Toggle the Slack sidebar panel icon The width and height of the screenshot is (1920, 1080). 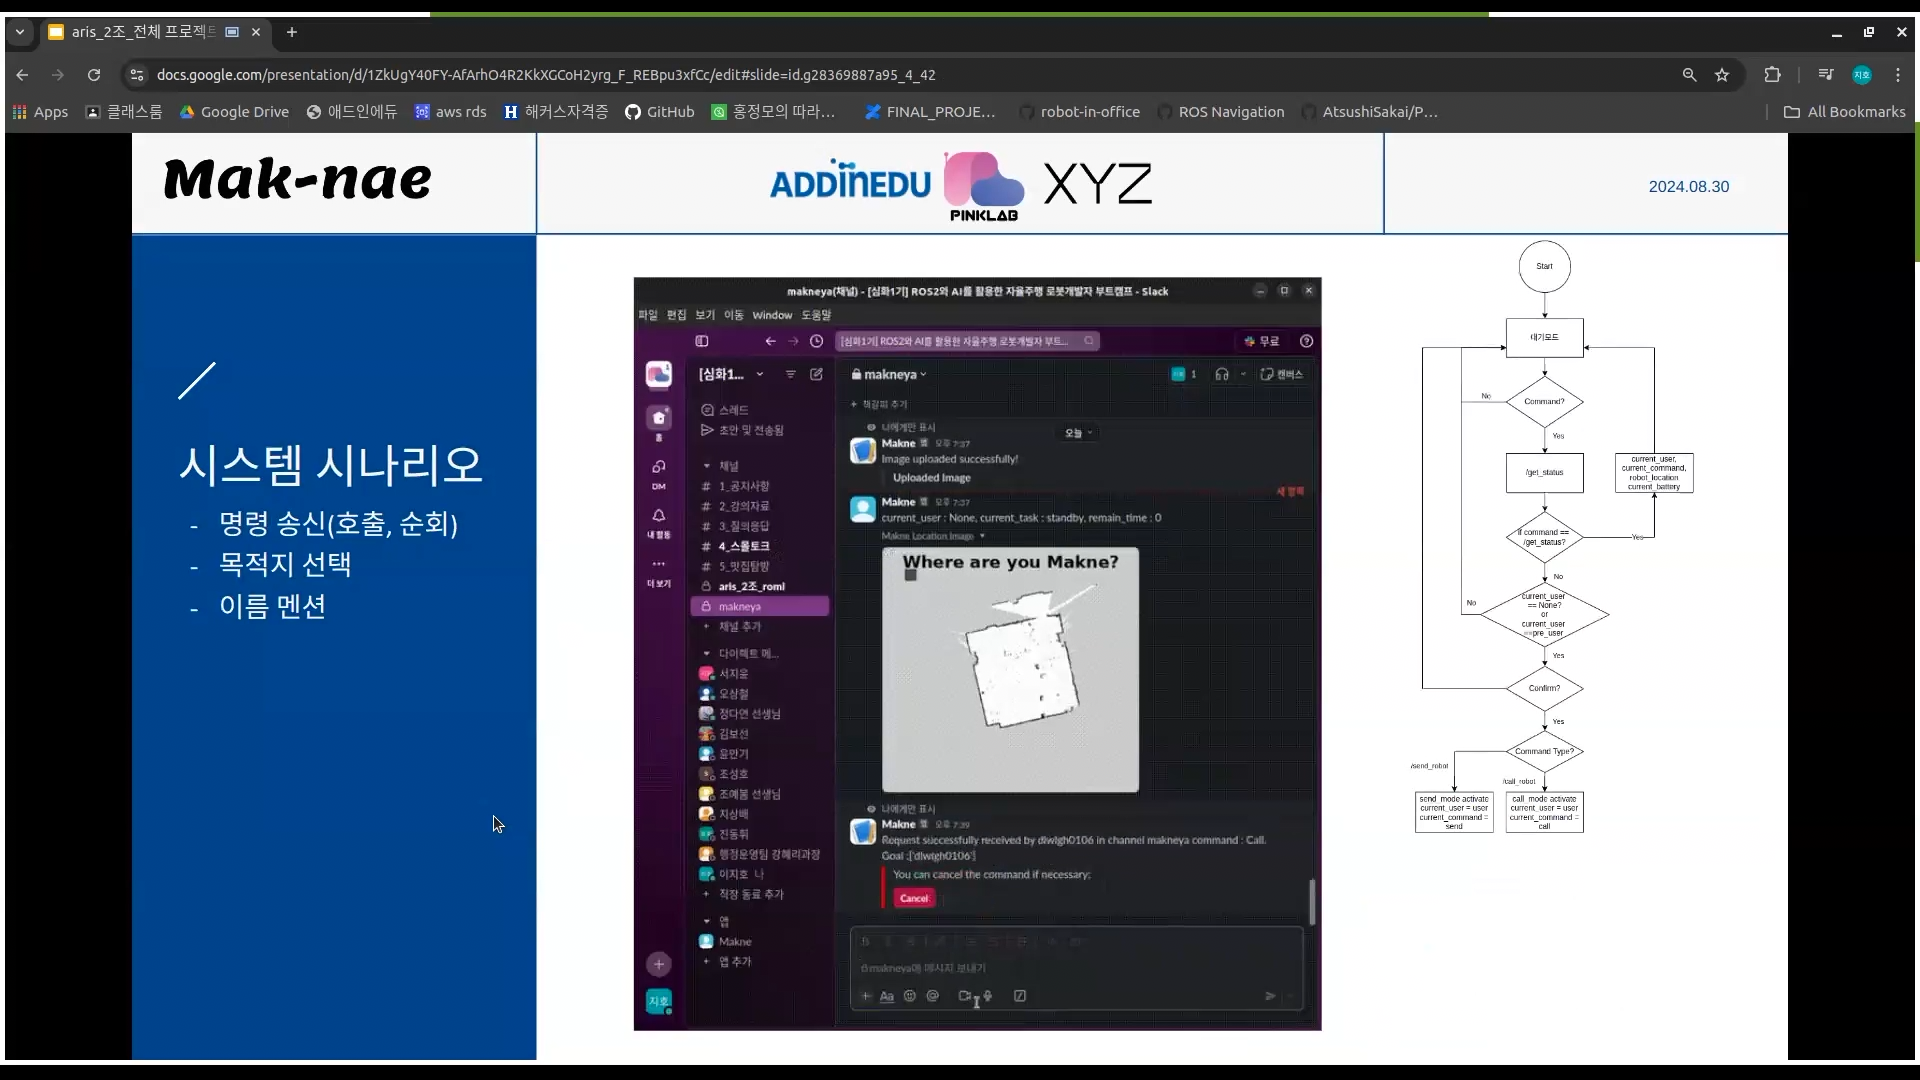coord(702,341)
